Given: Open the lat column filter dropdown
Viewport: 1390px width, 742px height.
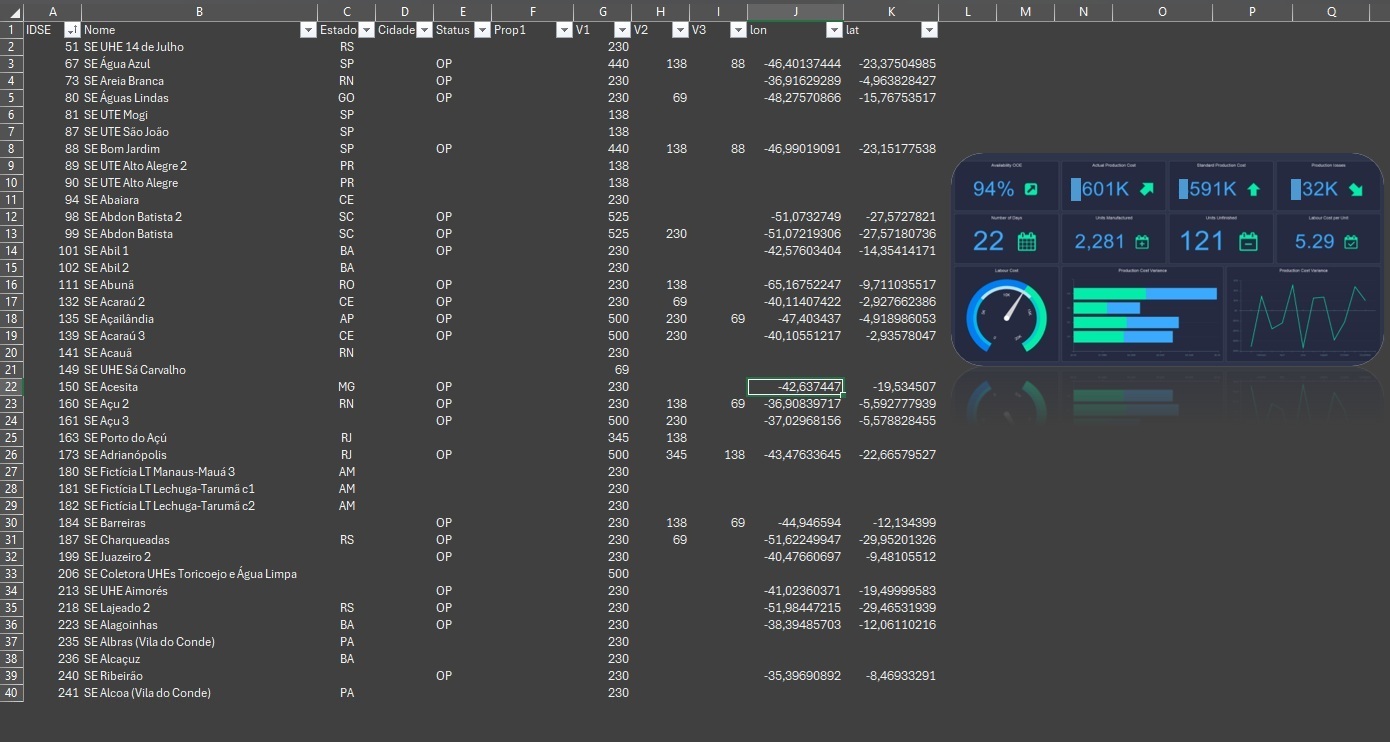Looking at the screenshot, I should pos(929,30).
